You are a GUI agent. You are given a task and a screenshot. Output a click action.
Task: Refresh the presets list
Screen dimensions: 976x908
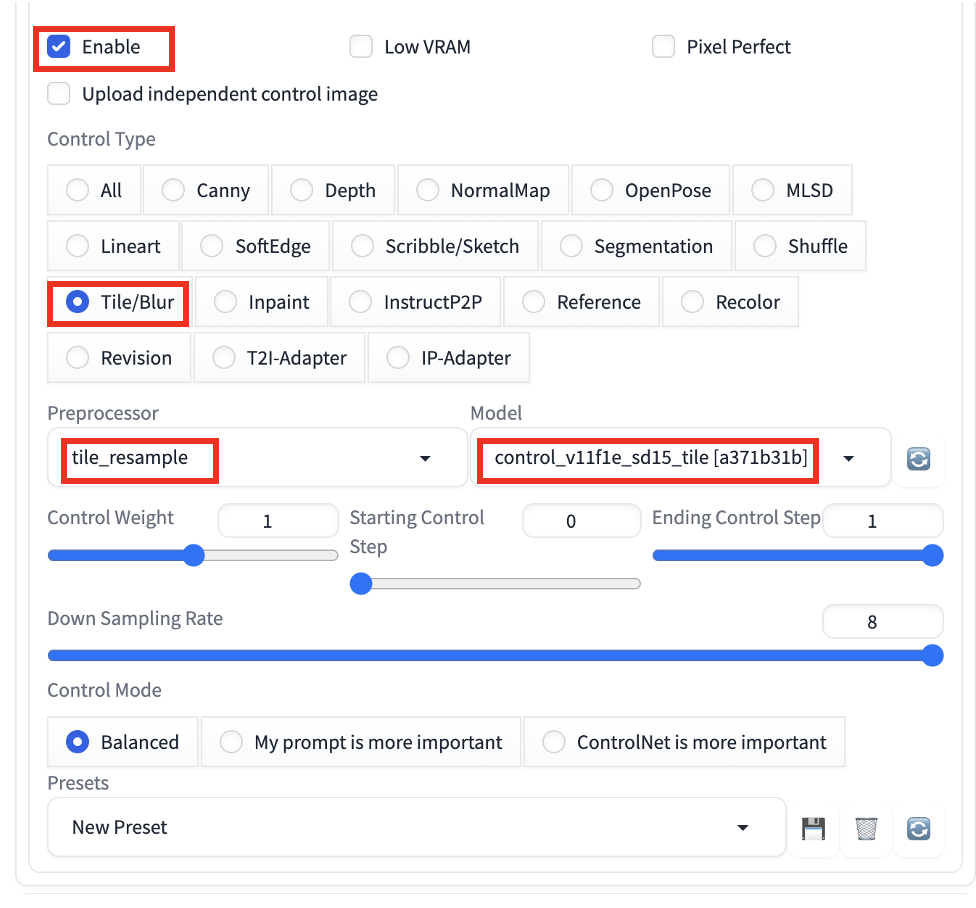tap(918, 829)
